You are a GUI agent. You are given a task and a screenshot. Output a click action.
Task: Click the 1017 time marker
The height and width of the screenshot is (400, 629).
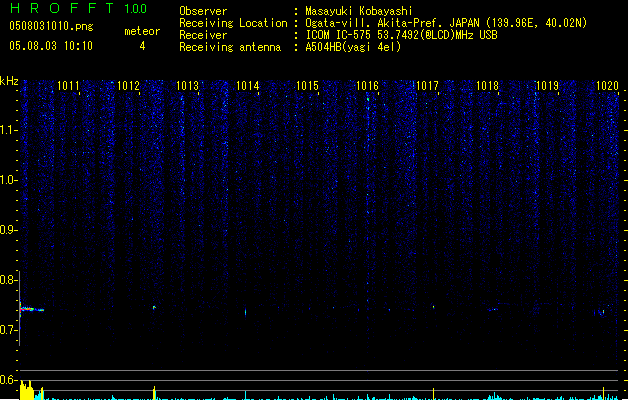[427, 86]
